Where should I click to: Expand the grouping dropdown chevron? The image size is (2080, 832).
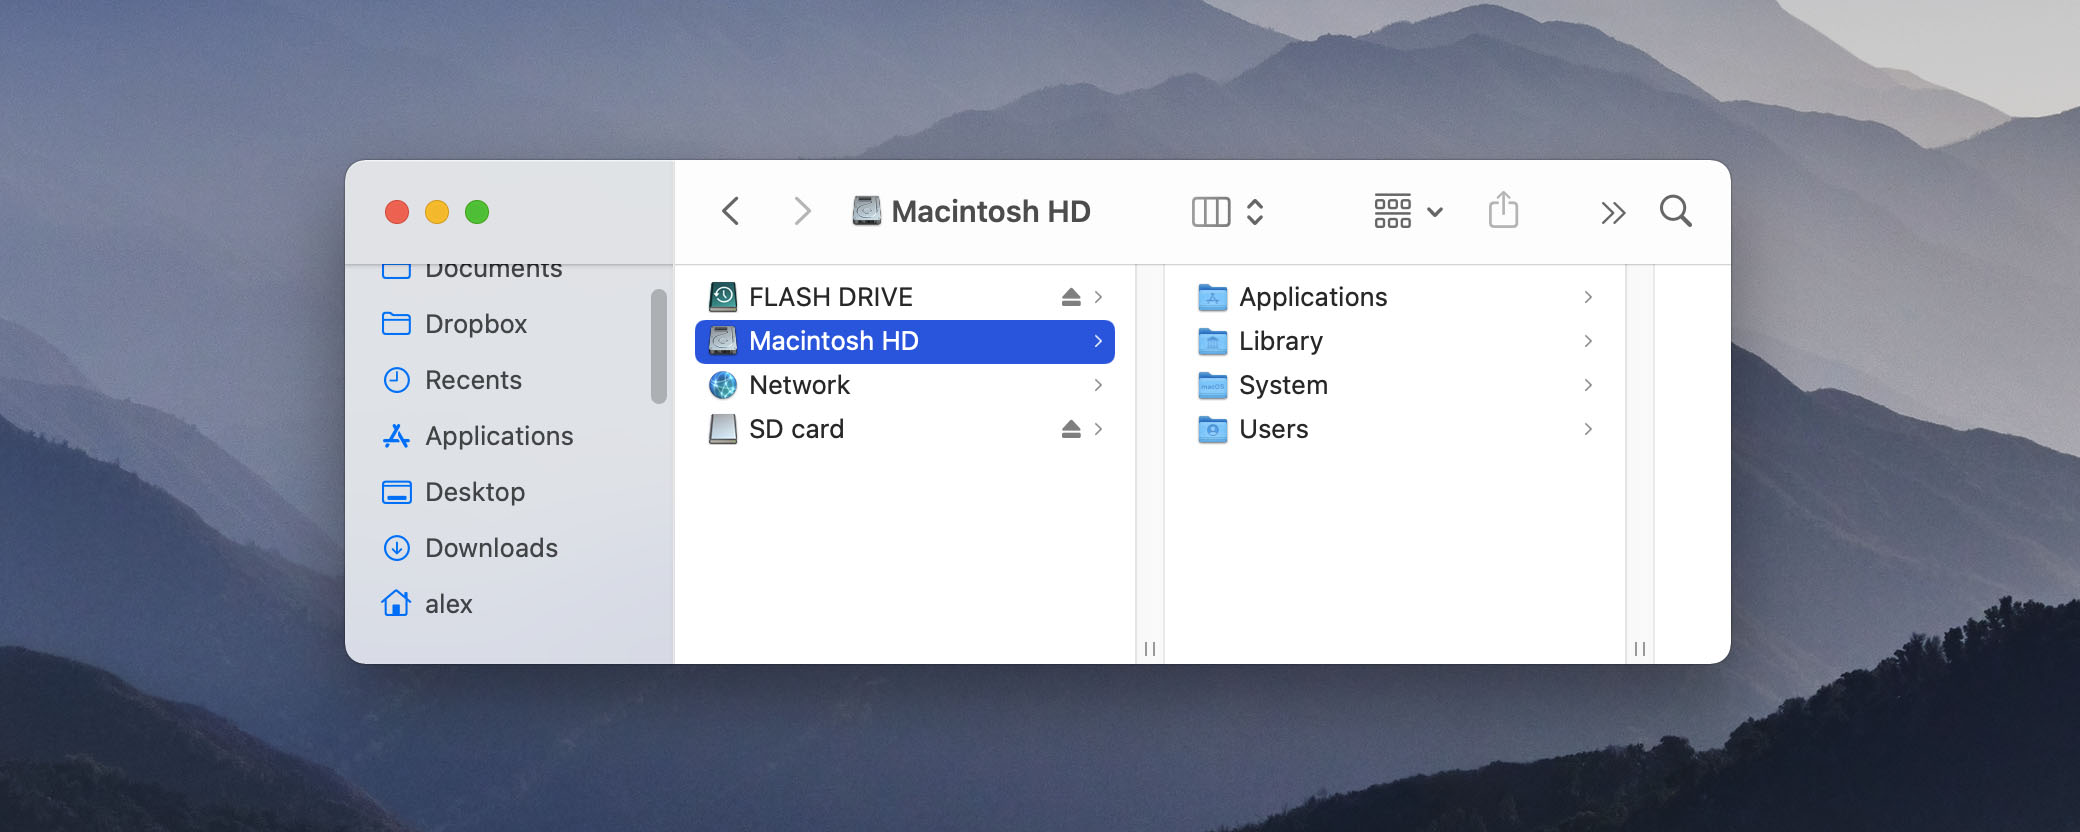pos(1435,212)
